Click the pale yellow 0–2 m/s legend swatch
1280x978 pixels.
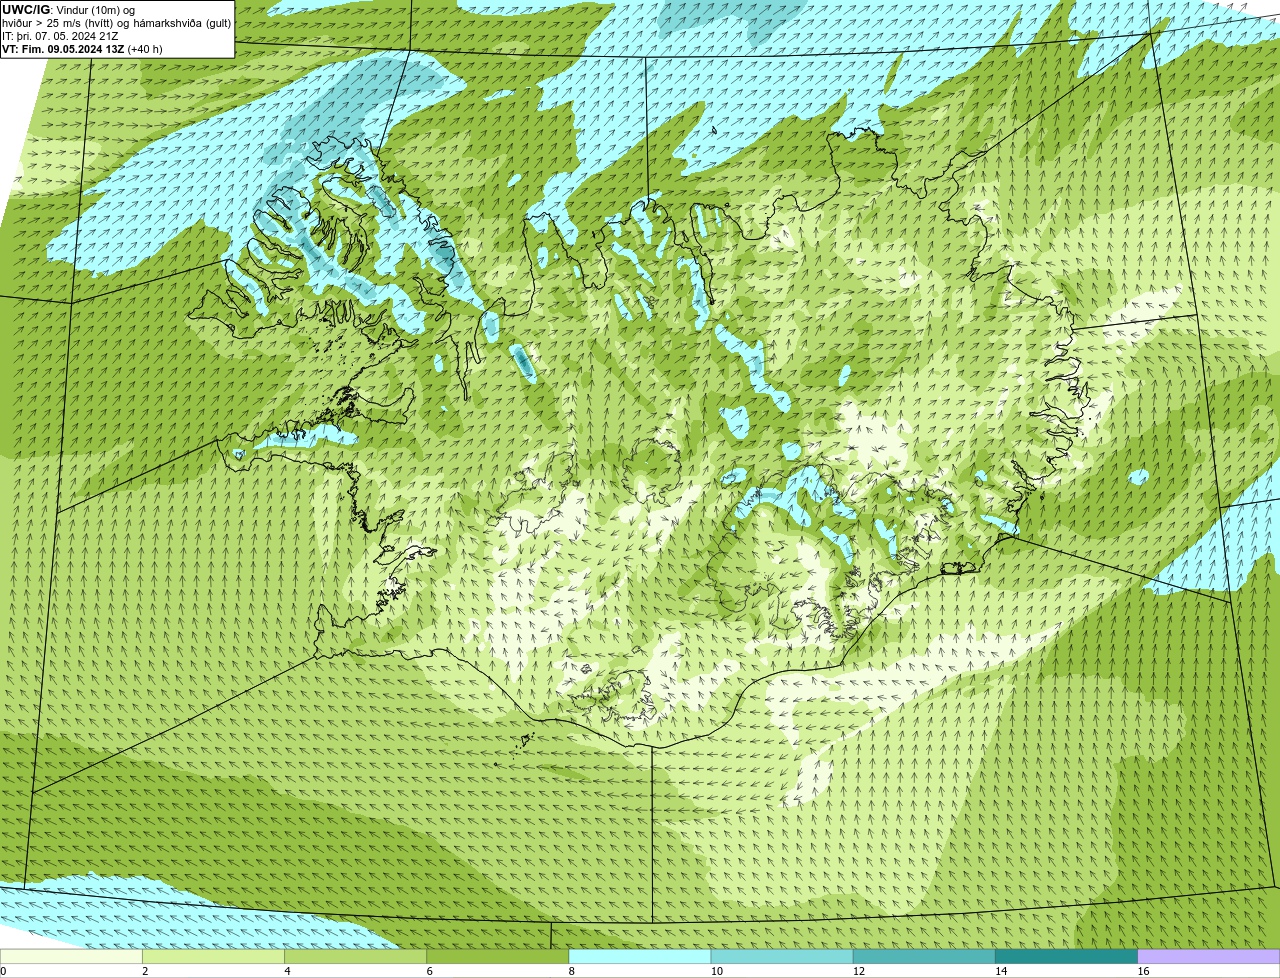[x=71, y=956]
